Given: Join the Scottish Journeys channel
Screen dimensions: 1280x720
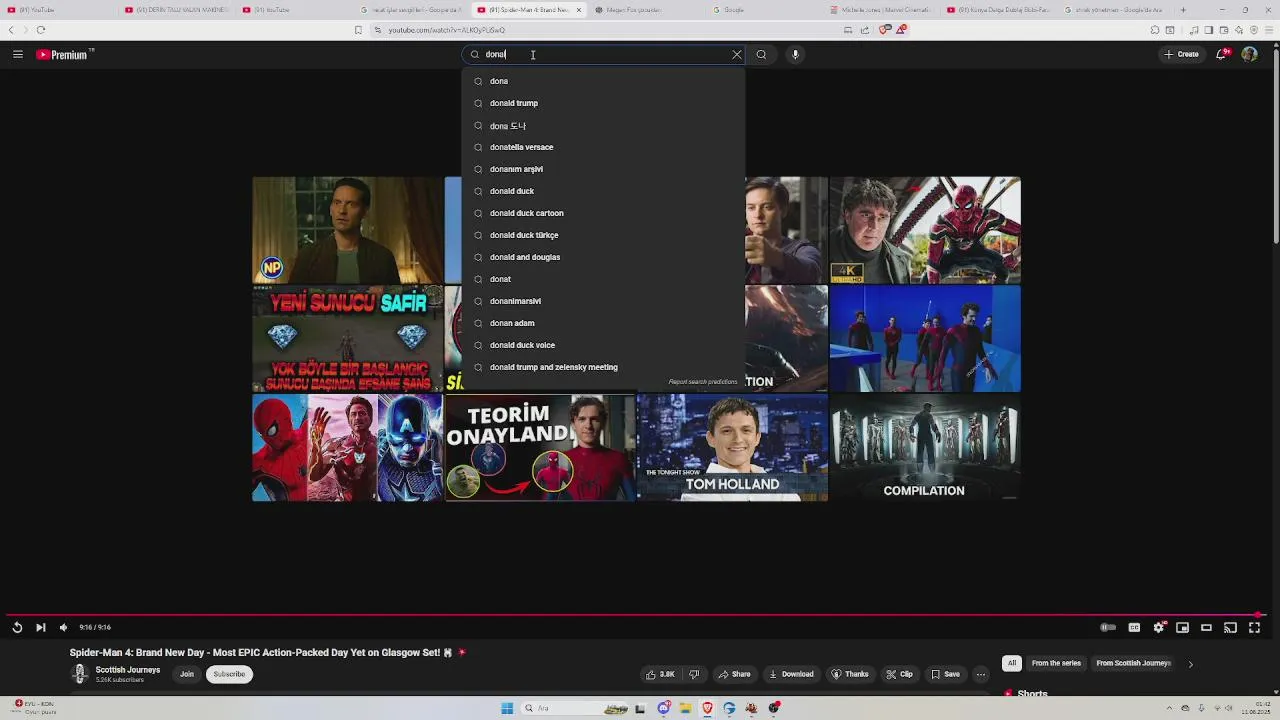Looking at the screenshot, I should click(186, 674).
